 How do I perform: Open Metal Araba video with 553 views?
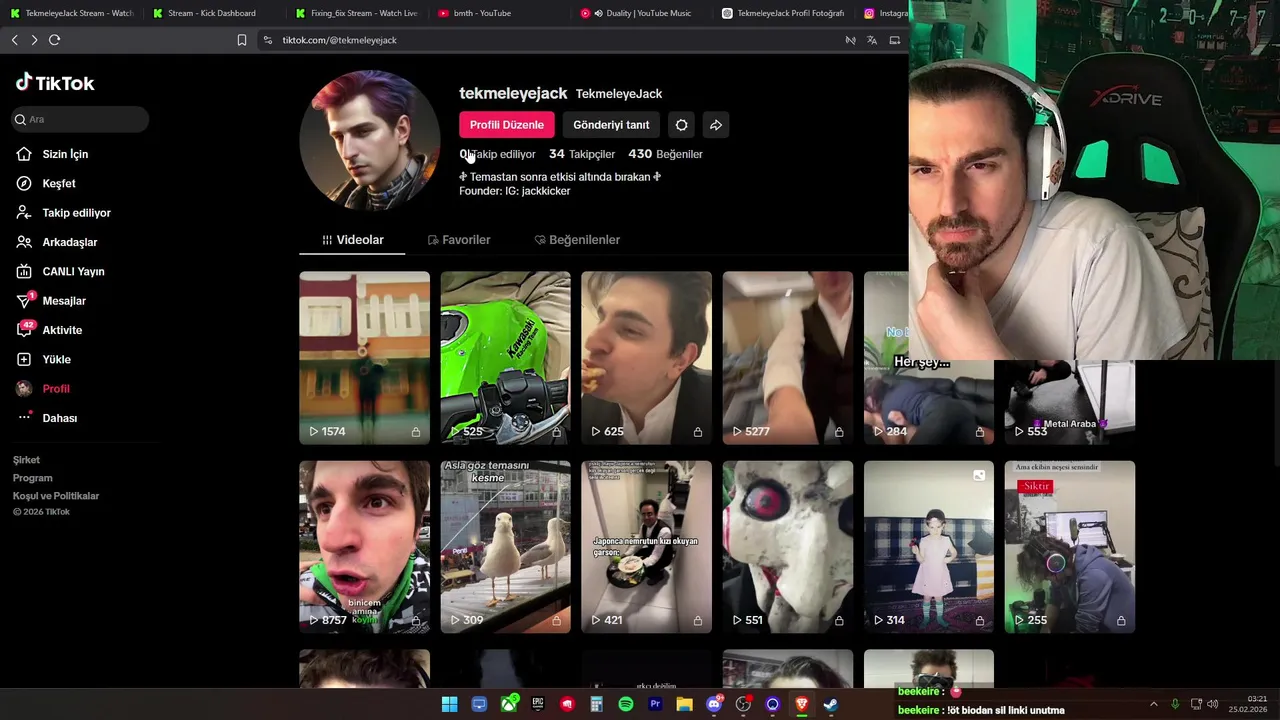pyautogui.click(x=1069, y=401)
